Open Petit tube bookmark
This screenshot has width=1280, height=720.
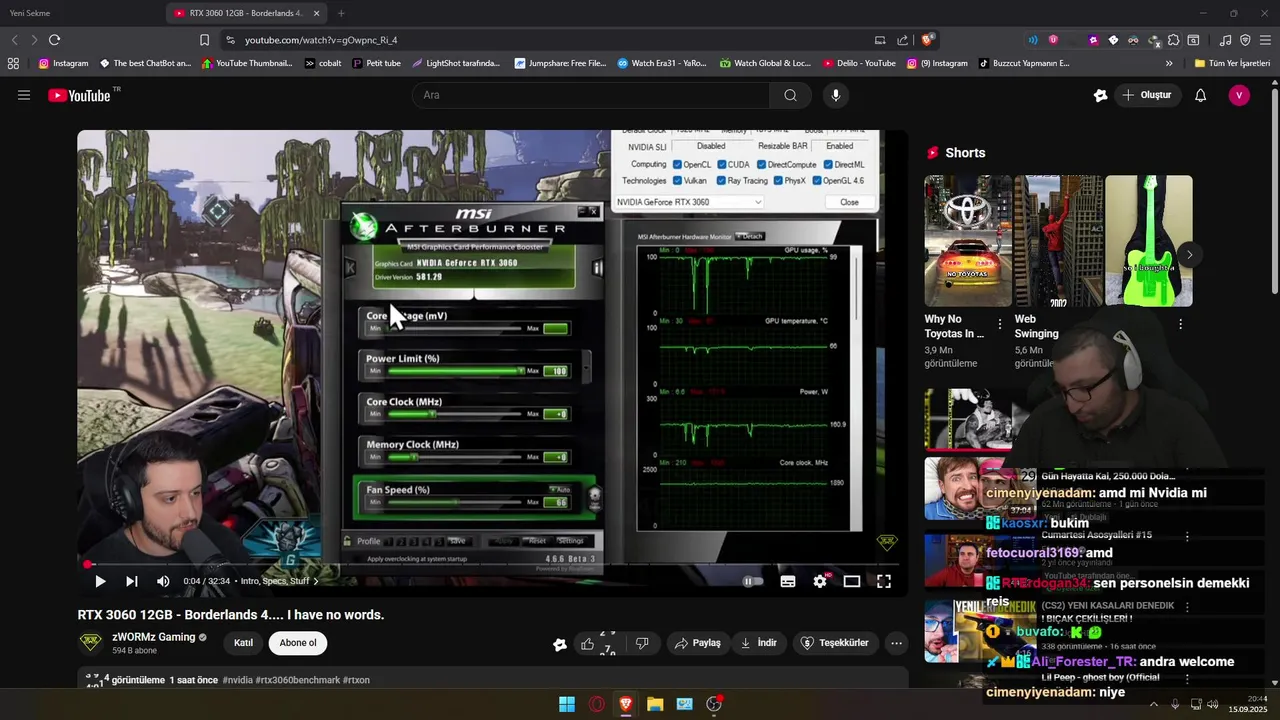point(377,63)
